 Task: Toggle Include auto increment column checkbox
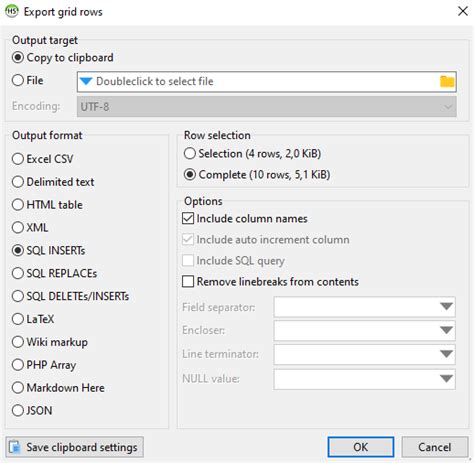(x=188, y=239)
